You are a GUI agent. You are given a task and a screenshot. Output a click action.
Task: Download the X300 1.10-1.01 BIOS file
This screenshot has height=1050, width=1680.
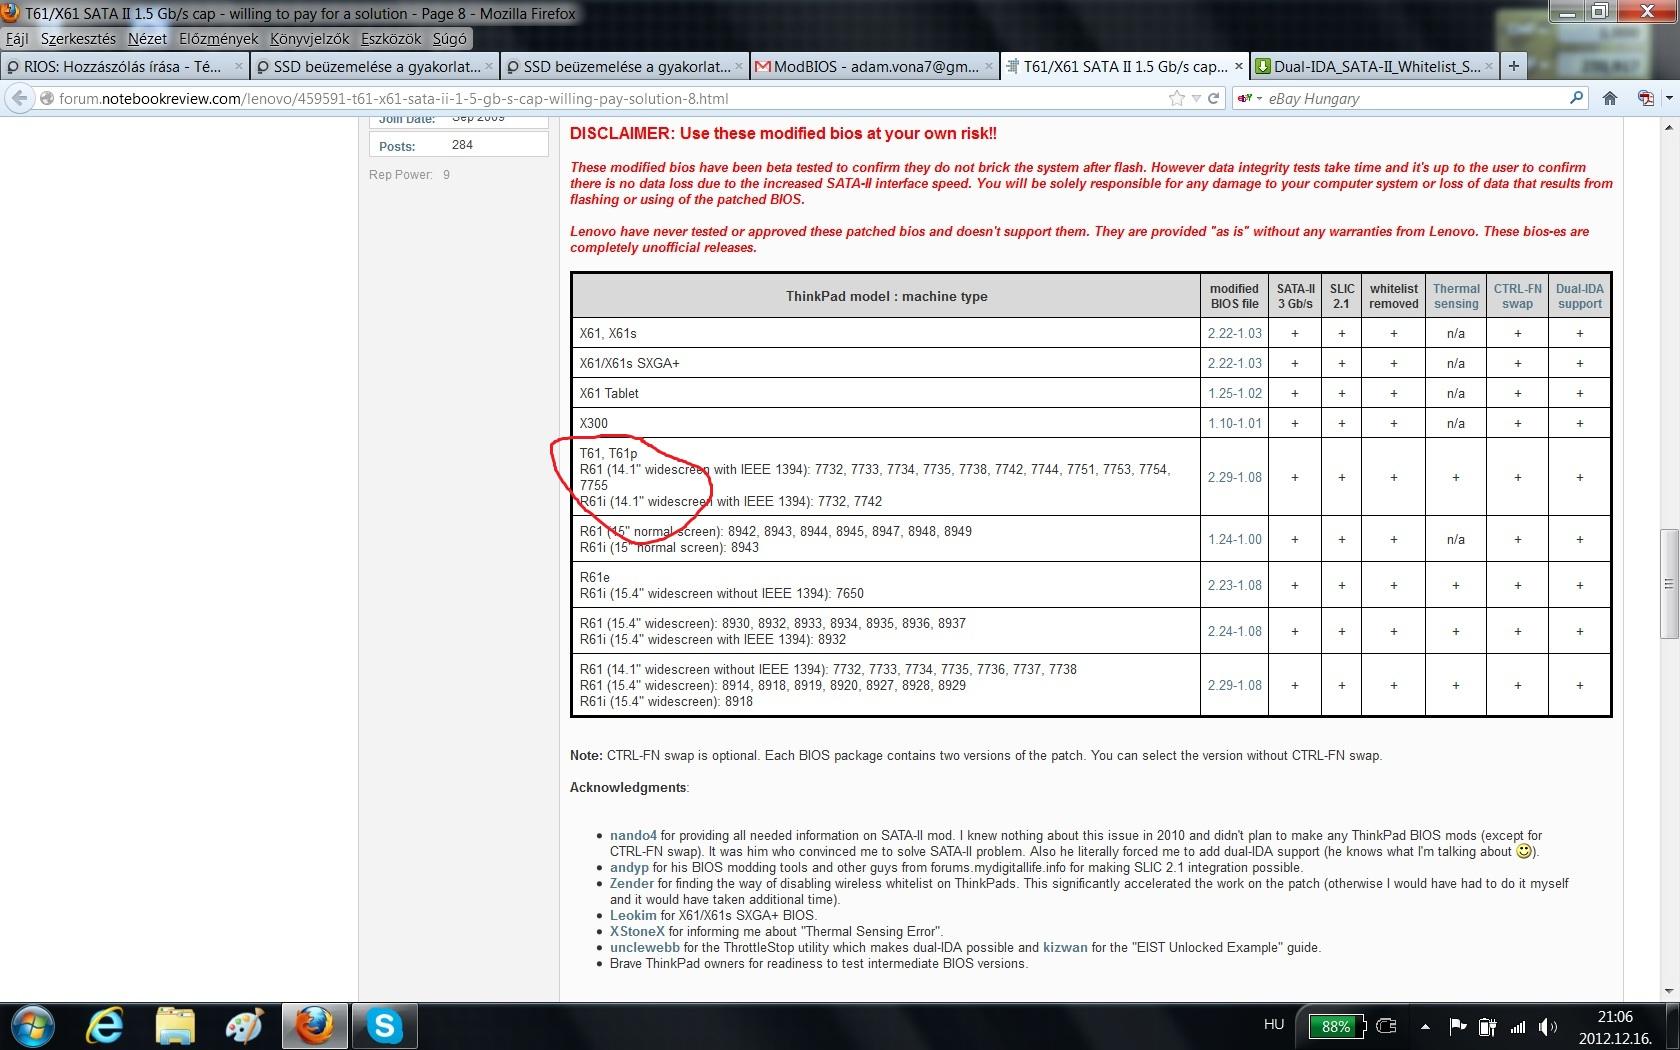pos(1234,423)
